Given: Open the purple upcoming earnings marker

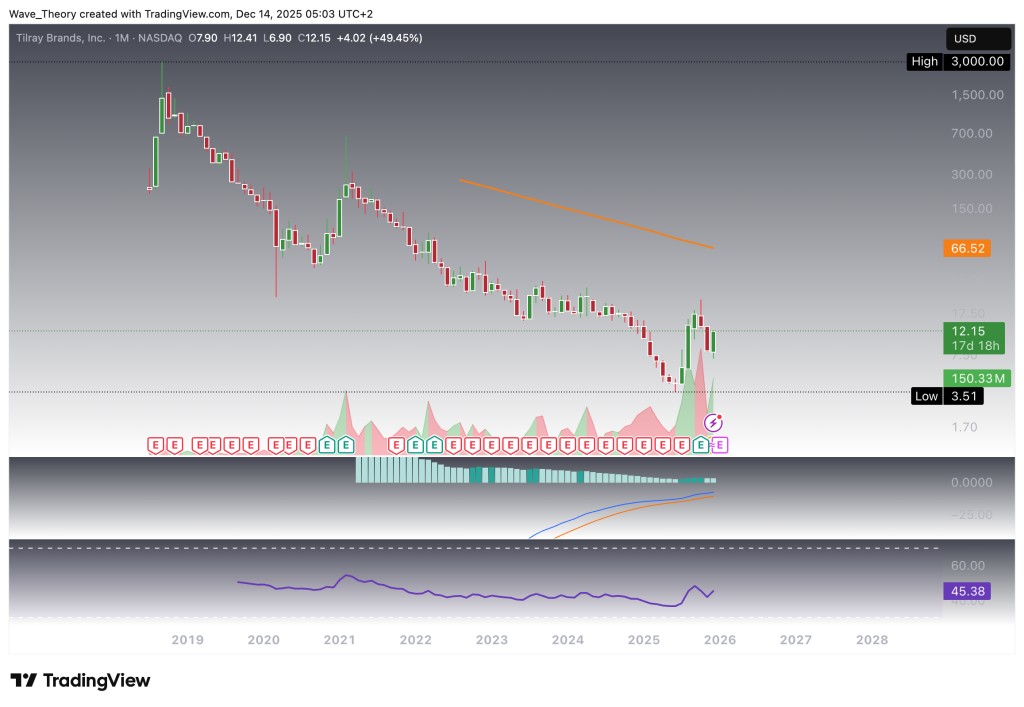Looking at the screenshot, I should (x=720, y=444).
